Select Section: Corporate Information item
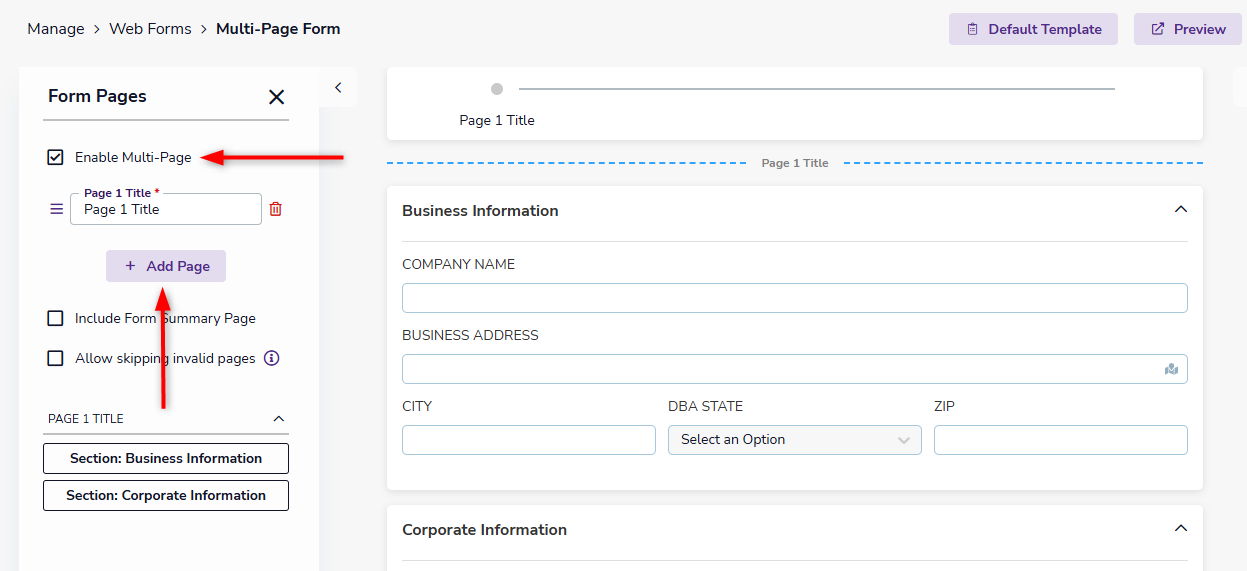This screenshot has height=571, width=1247. coord(166,495)
